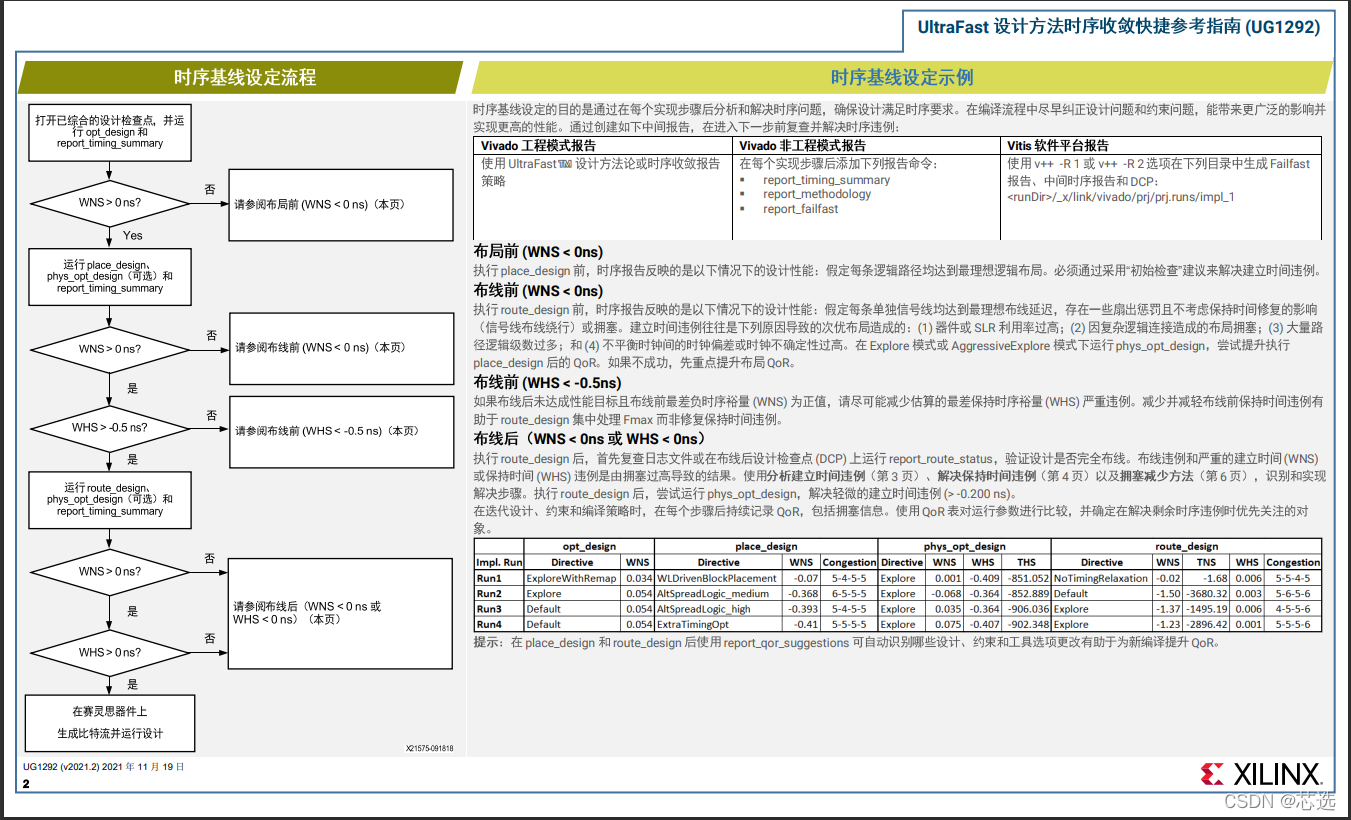This screenshot has width=1351, height=820.
Task: Select the heading 布局前 (WNS < 0ns)
Action: point(538,252)
